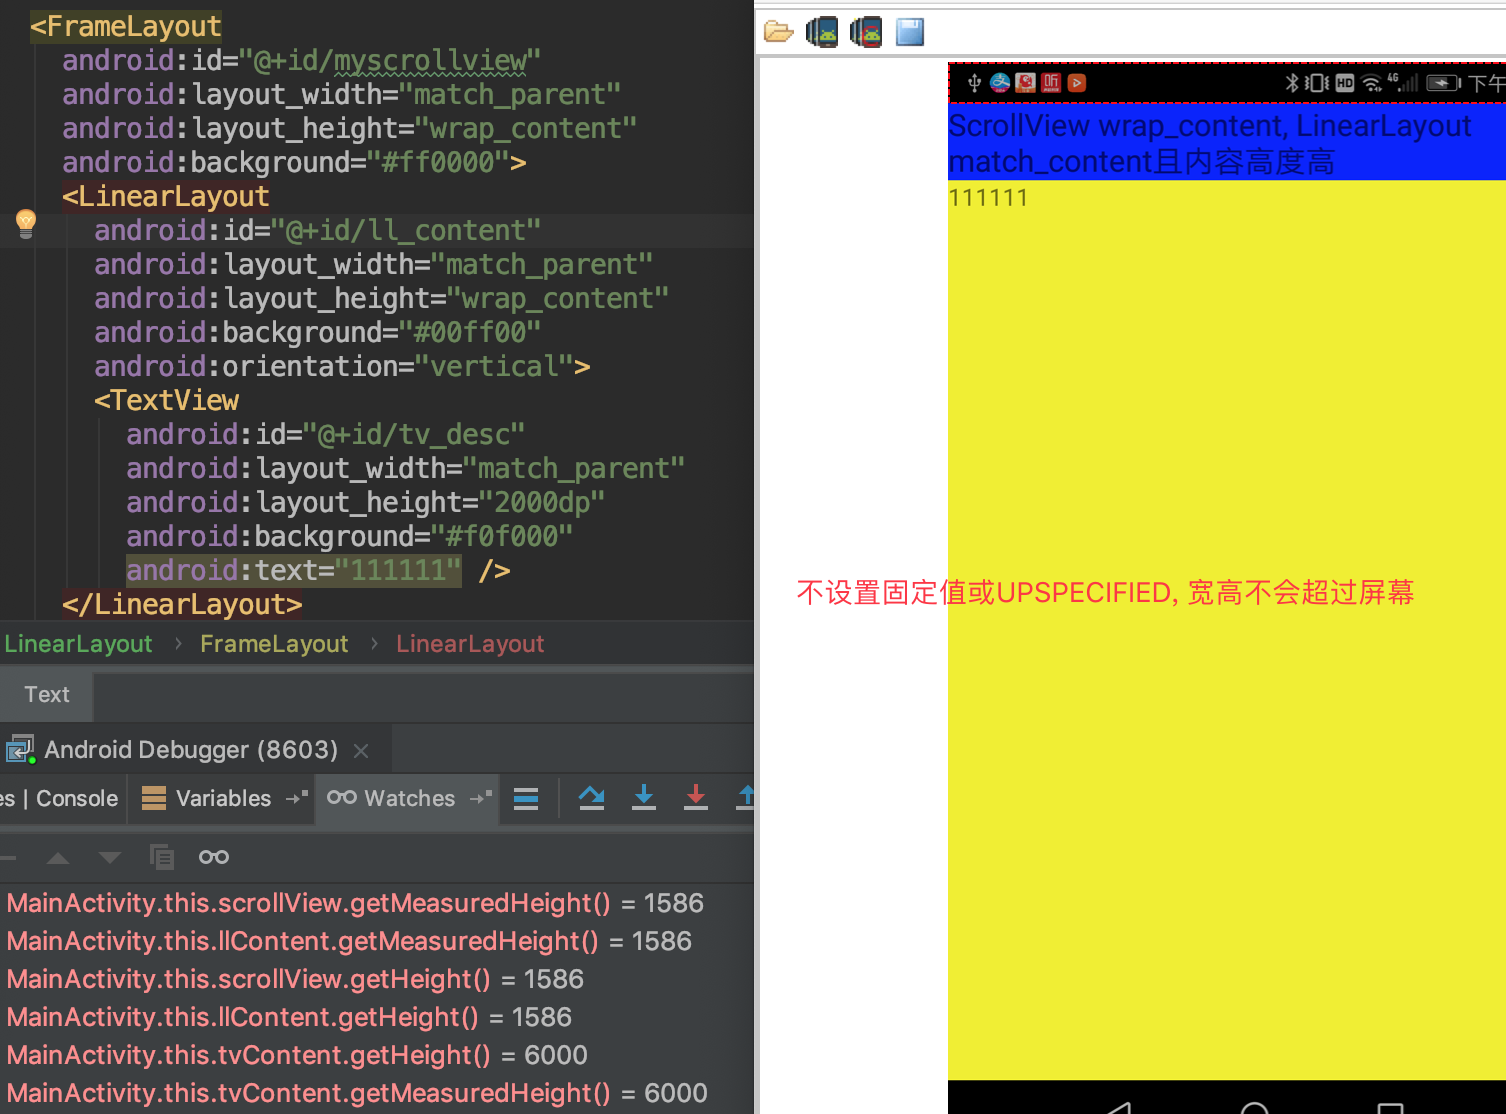This screenshot has height=1114, width=1506.
Task: Click the blue ScrollView wrap_content header text
Action: point(1210,143)
